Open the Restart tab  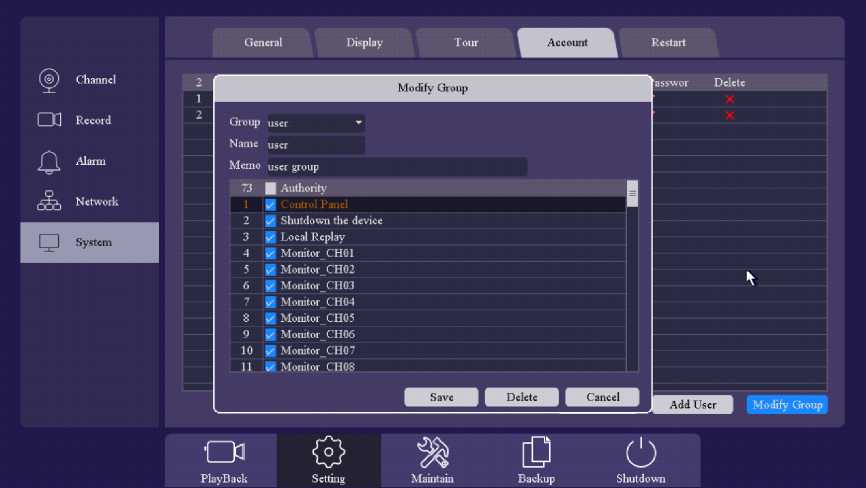click(x=668, y=43)
